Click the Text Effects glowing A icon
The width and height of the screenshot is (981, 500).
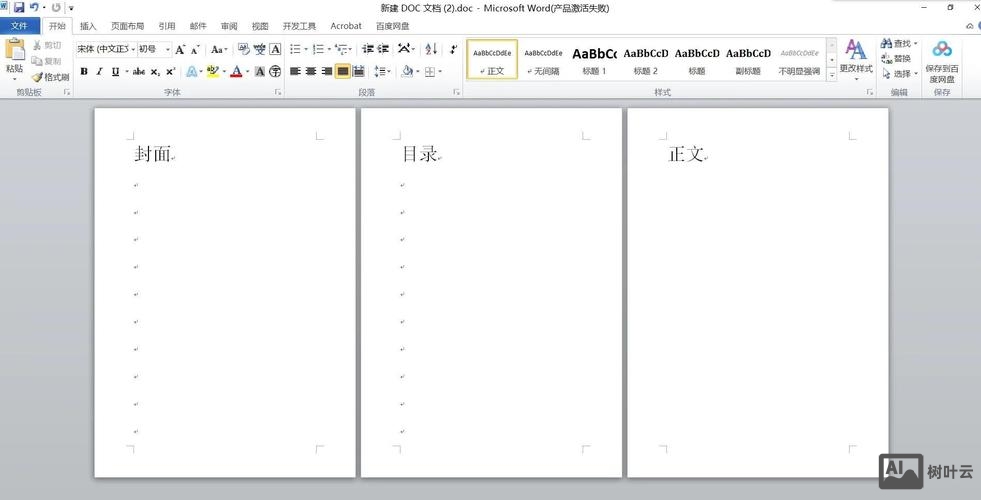click(x=191, y=71)
